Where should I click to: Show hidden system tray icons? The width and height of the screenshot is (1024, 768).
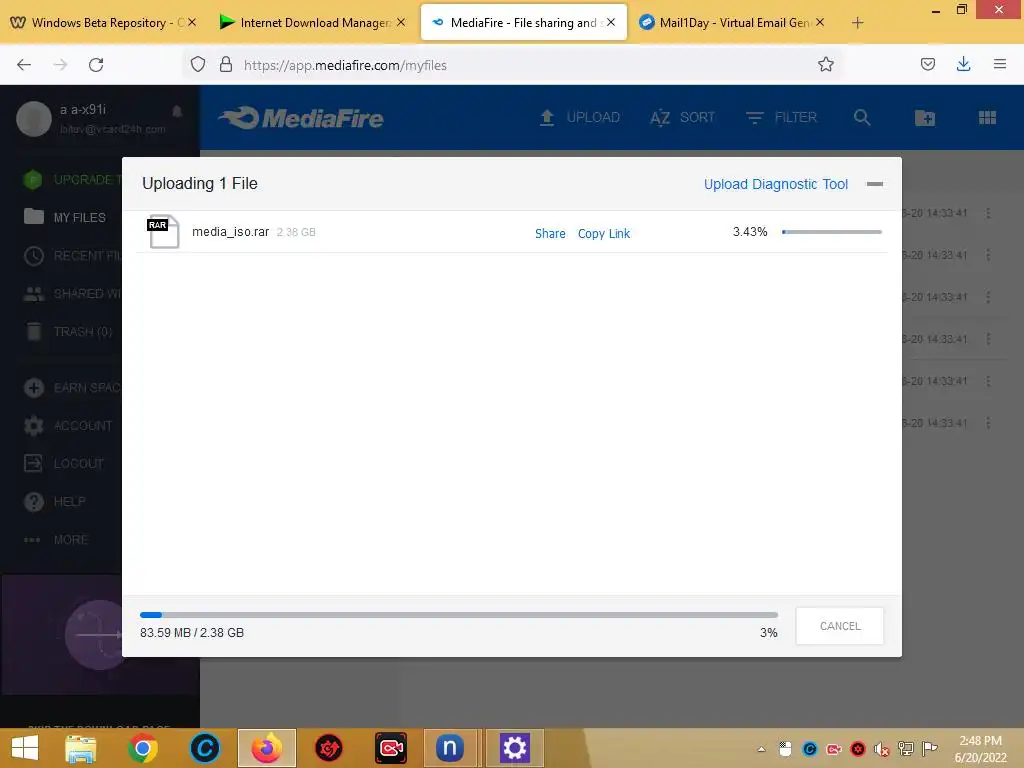pyautogui.click(x=761, y=750)
